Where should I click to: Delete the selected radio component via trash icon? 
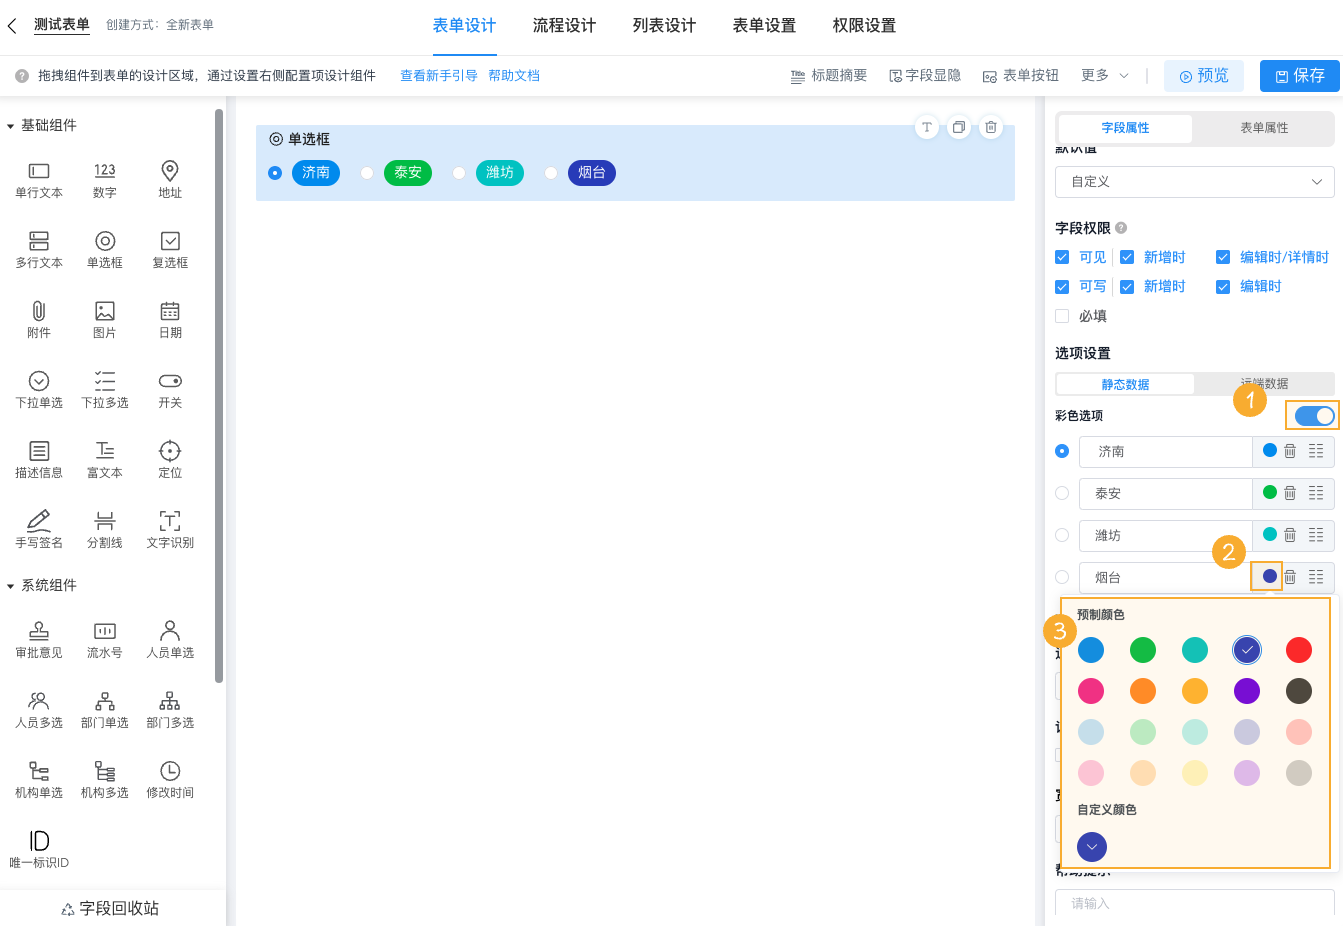click(x=991, y=127)
